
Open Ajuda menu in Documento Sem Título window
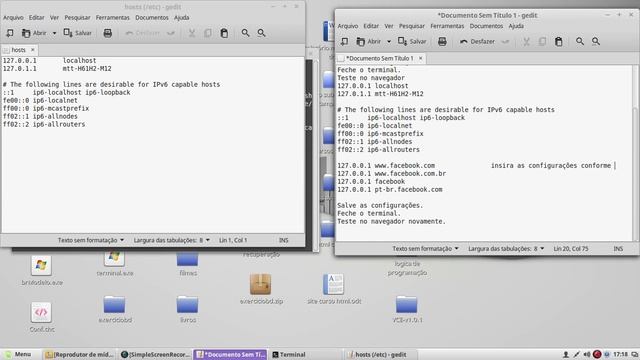[x=516, y=26]
